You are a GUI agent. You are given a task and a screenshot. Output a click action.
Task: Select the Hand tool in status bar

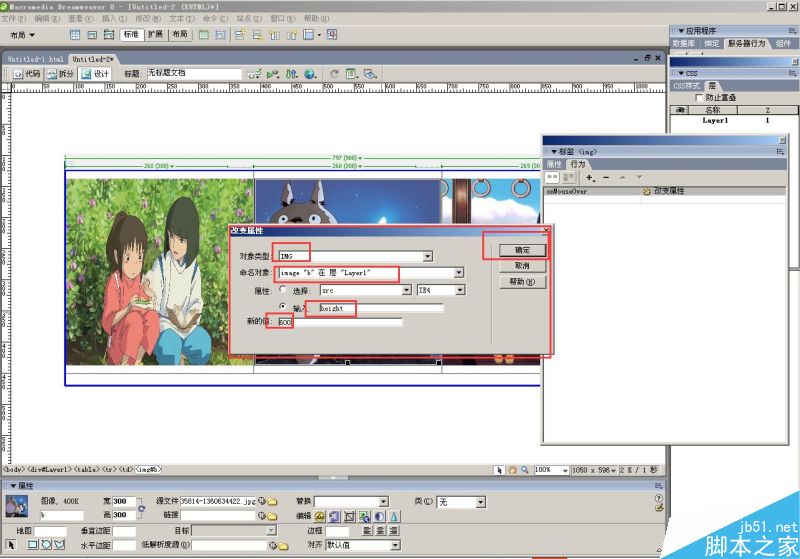(512, 470)
